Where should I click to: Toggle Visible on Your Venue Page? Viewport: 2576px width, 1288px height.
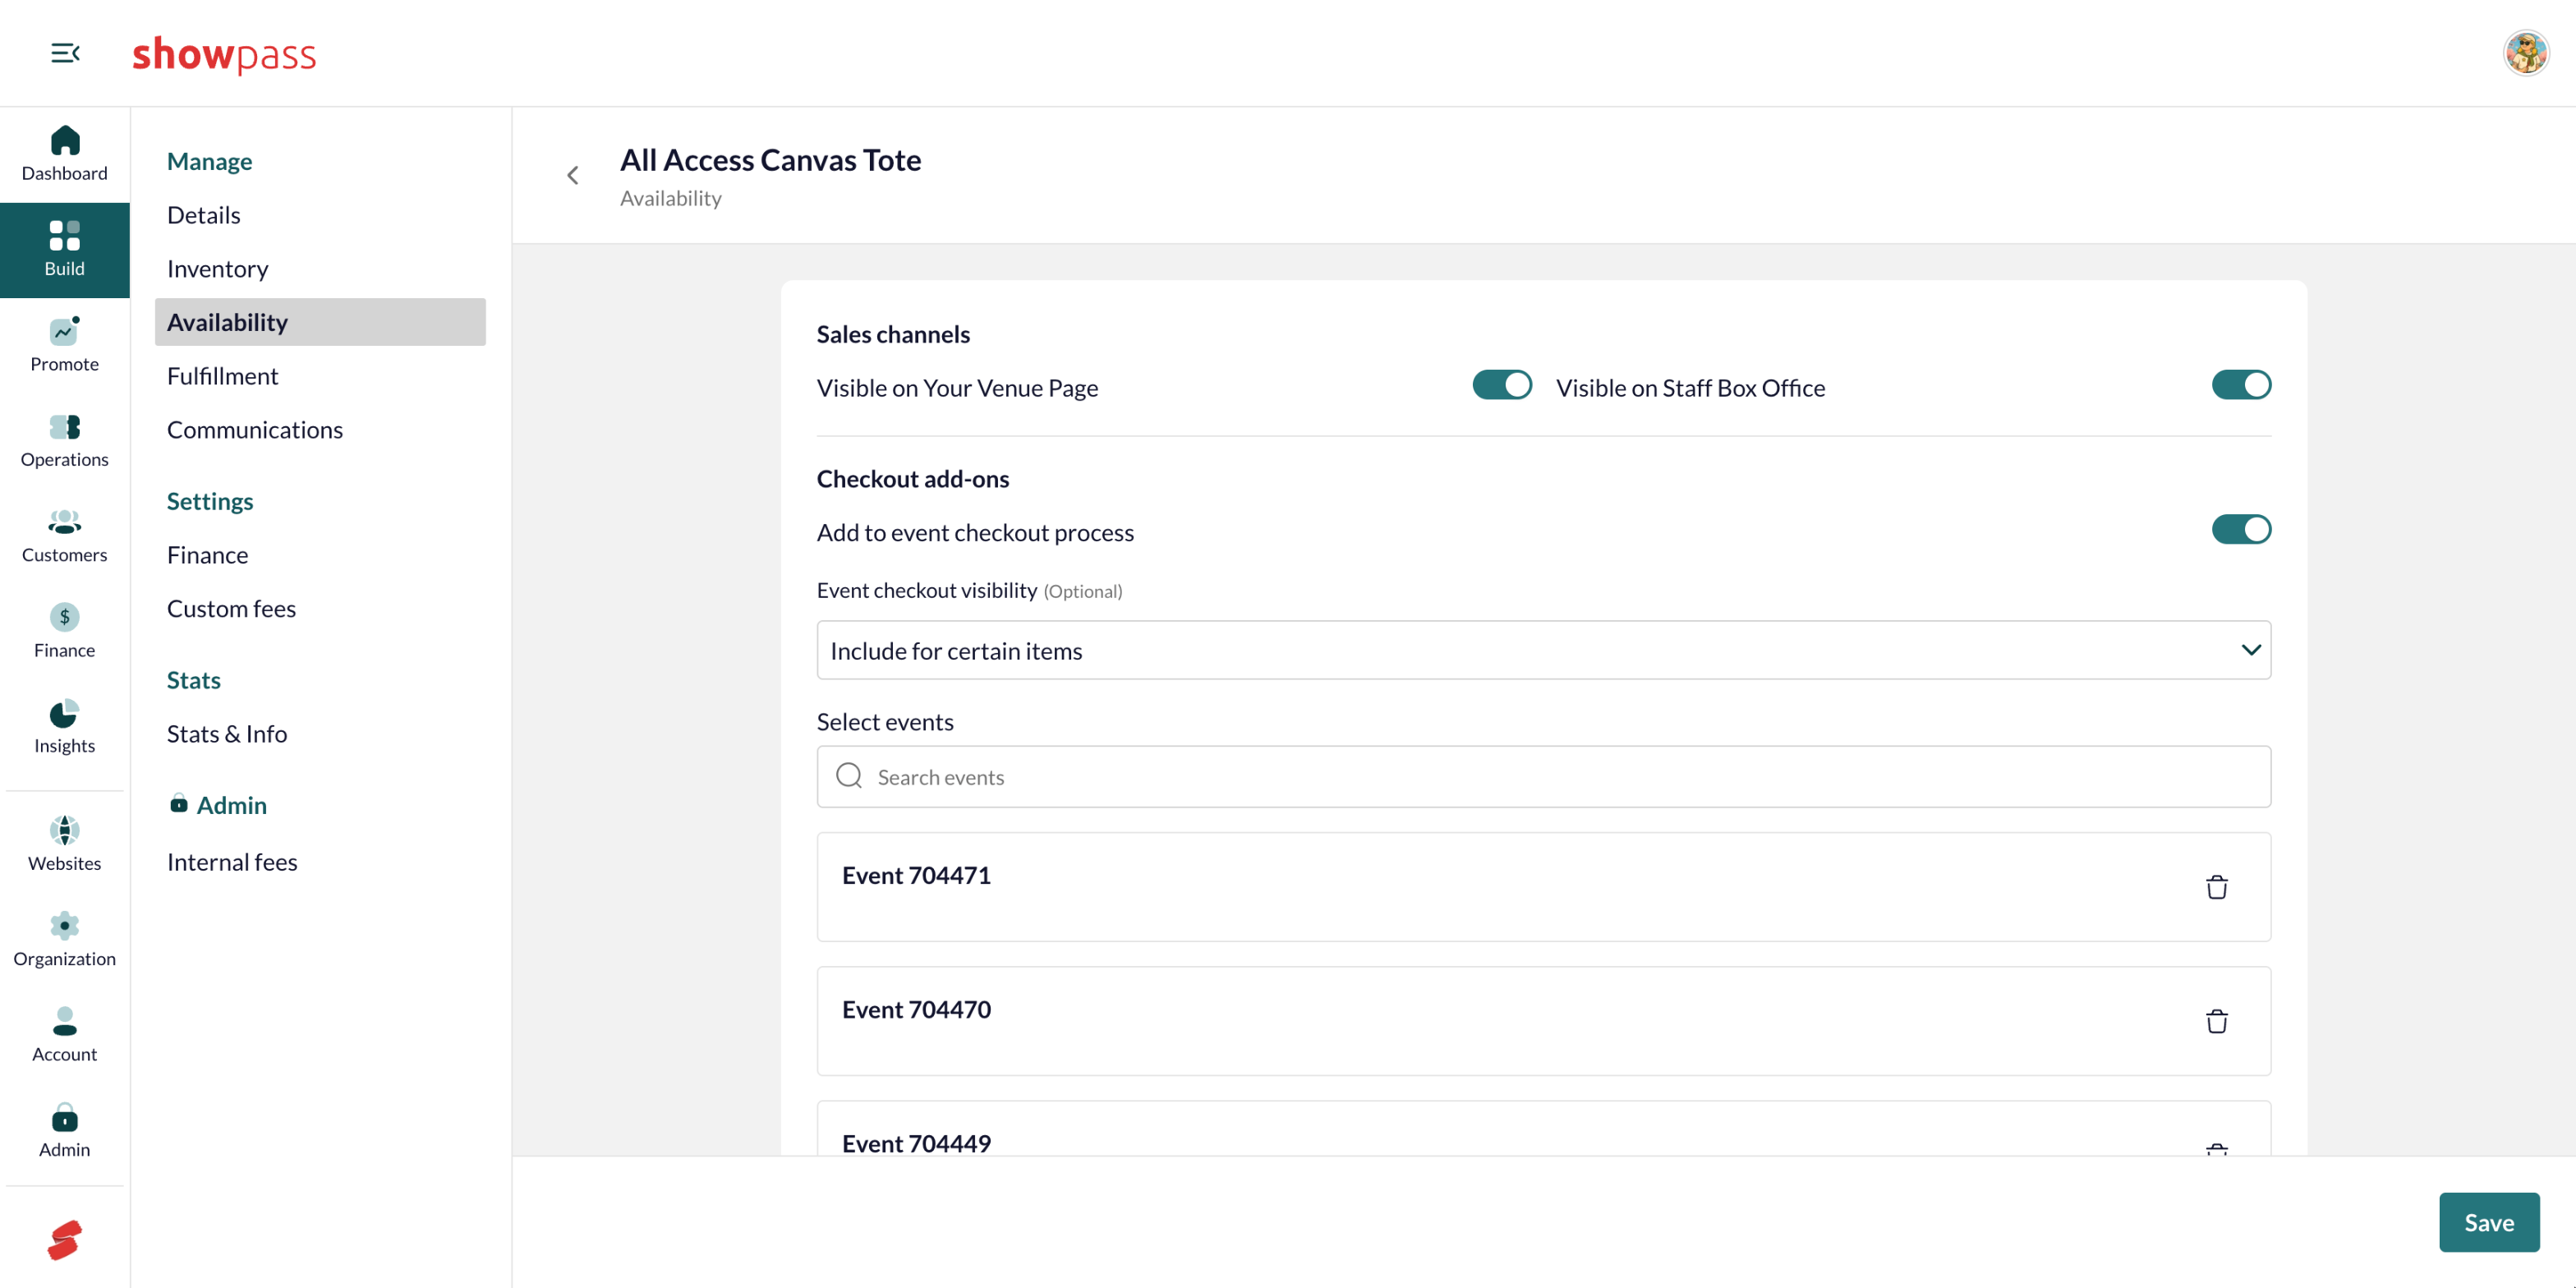pyautogui.click(x=1501, y=385)
